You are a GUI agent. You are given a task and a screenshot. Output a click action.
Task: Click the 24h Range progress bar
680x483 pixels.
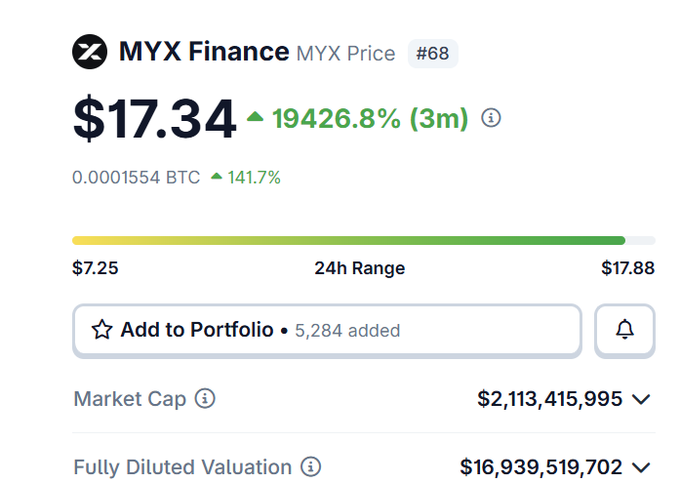(363, 241)
